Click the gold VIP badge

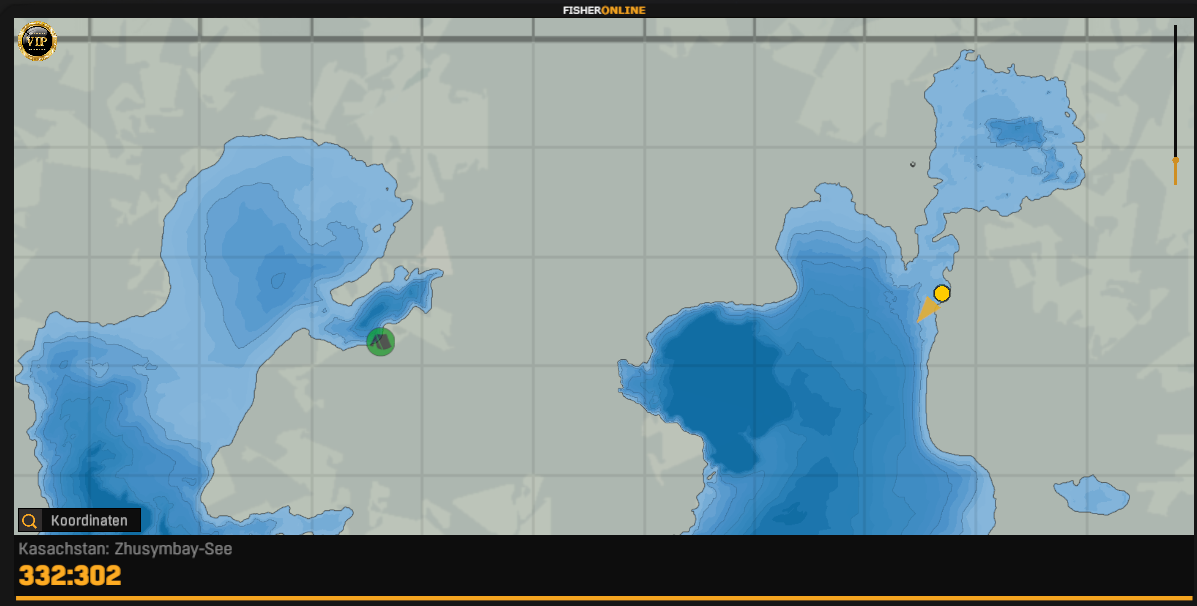pos(37,42)
